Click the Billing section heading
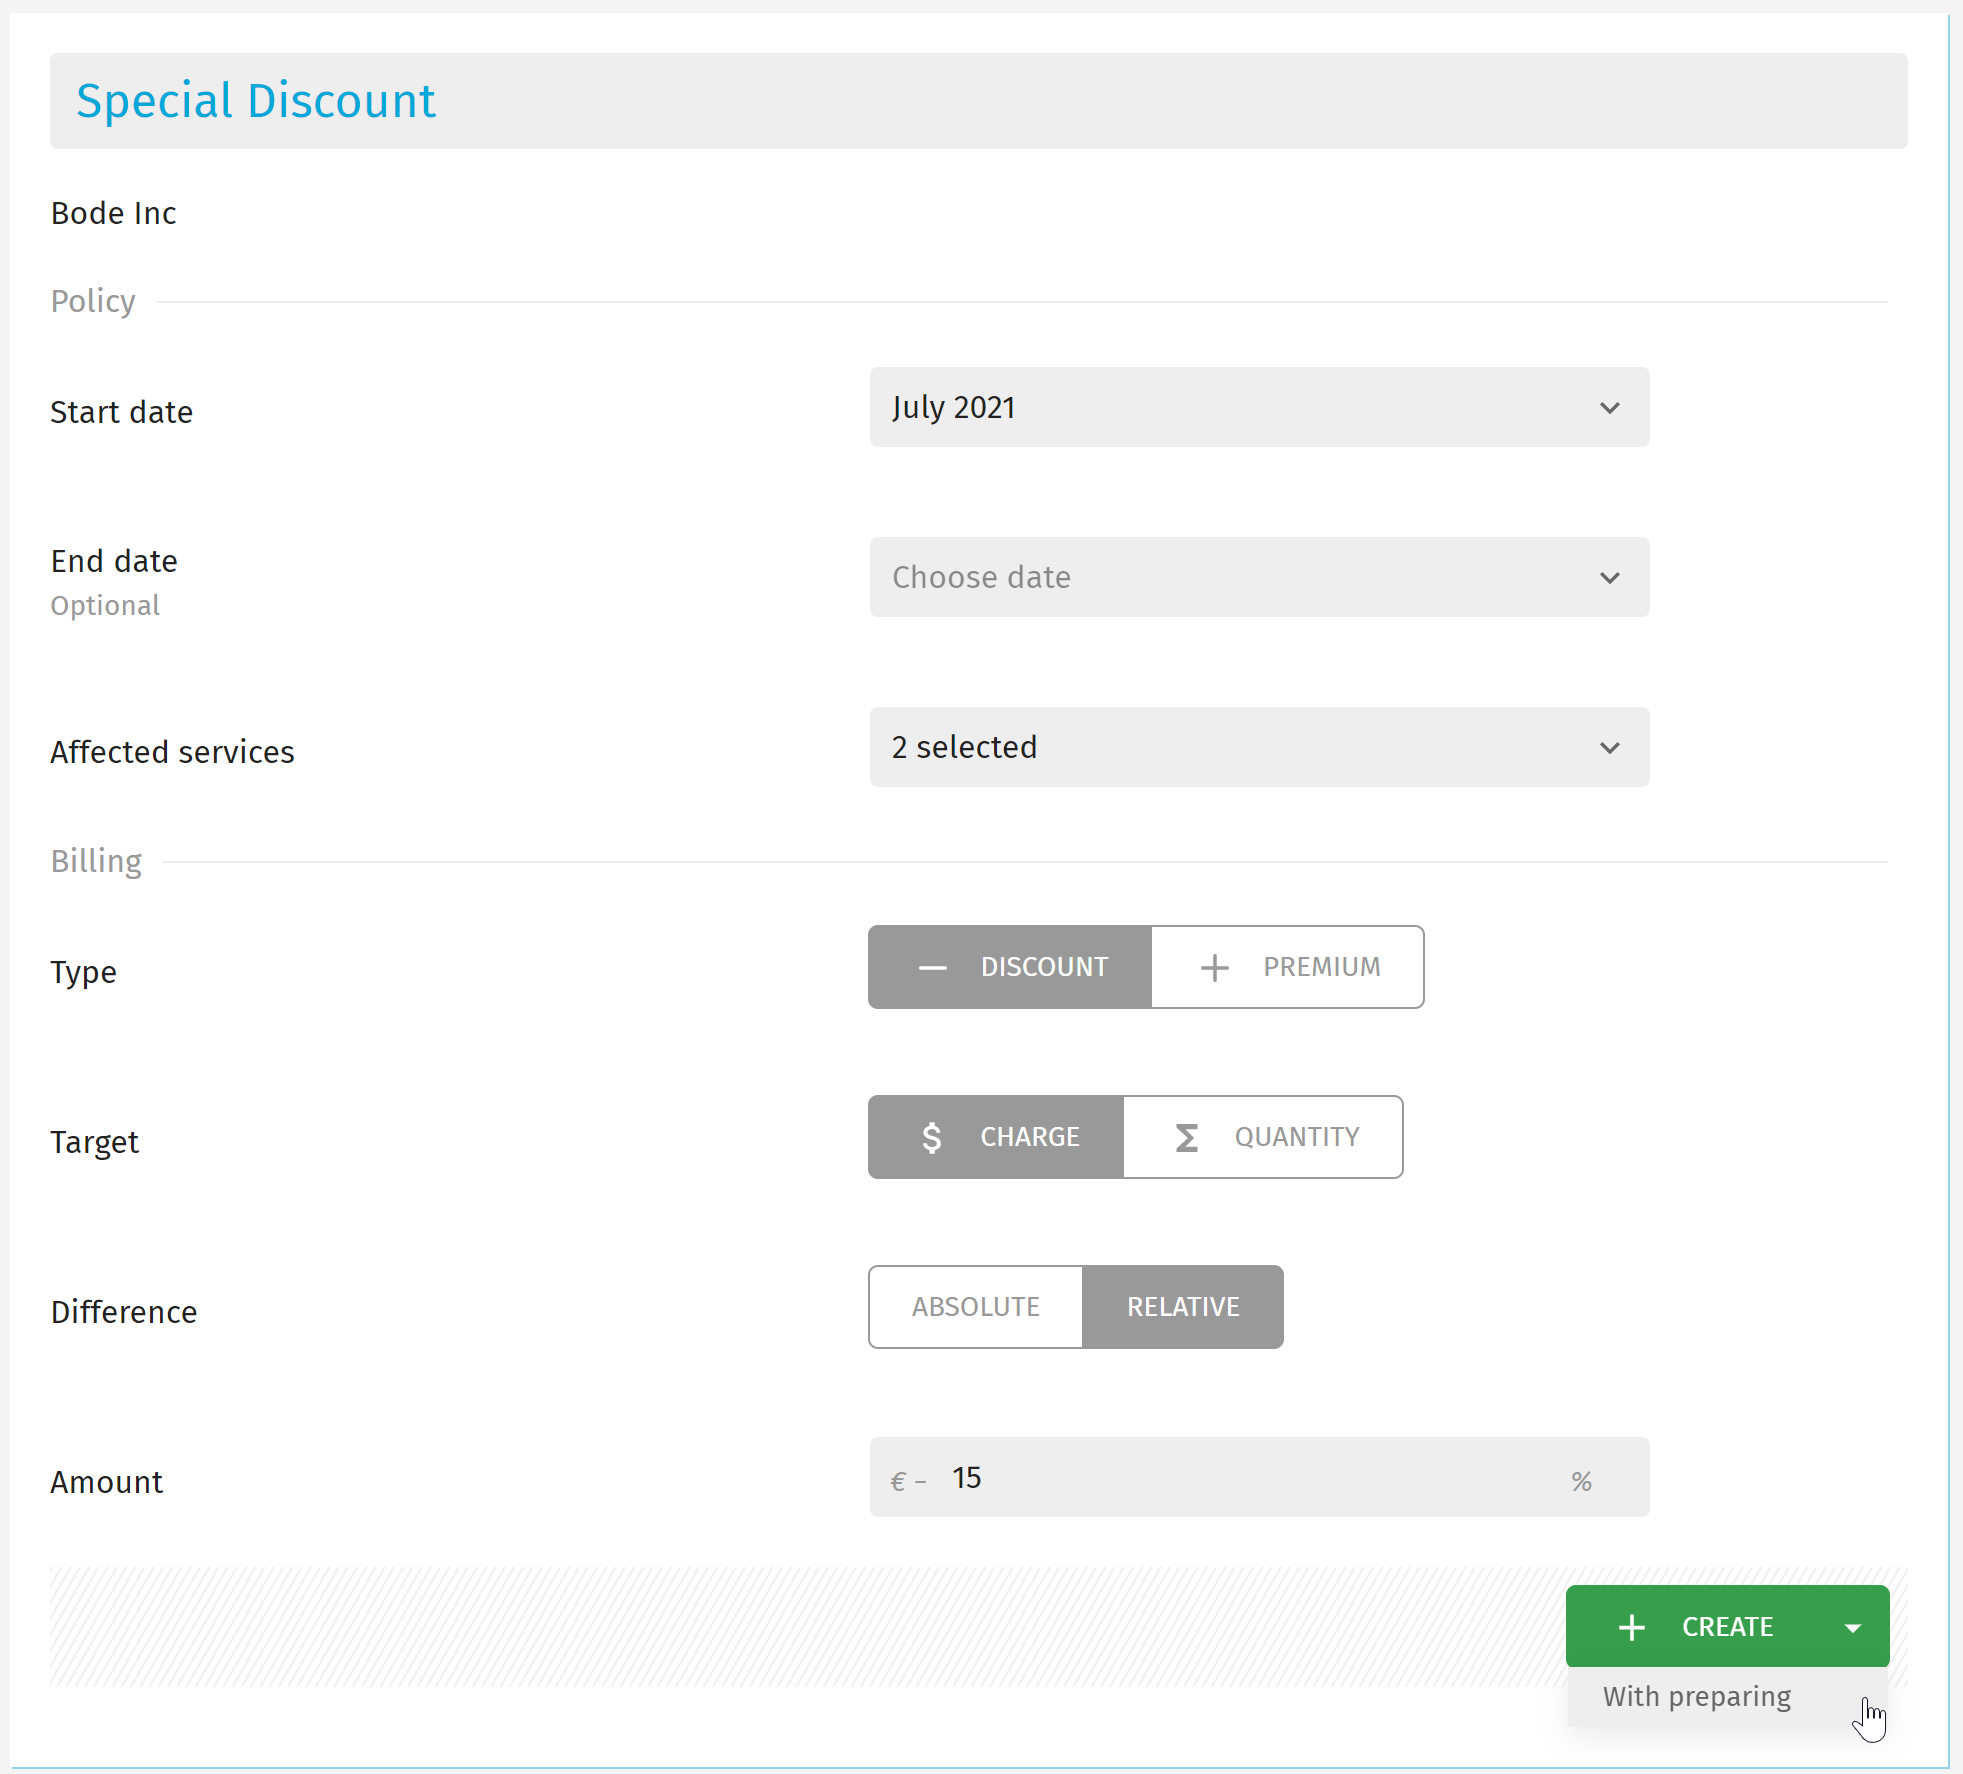This screenshot has width=1963, height=1774. pos(96,861)
